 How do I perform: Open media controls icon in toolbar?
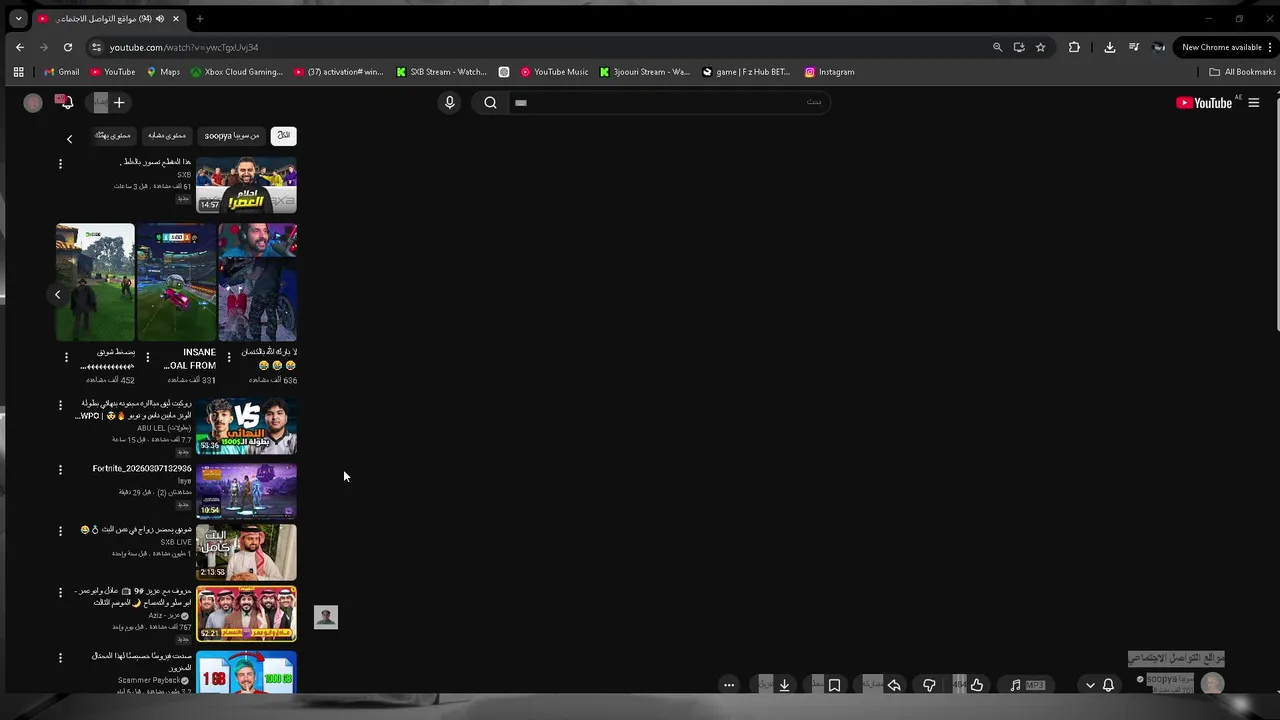coord(1134,47)
